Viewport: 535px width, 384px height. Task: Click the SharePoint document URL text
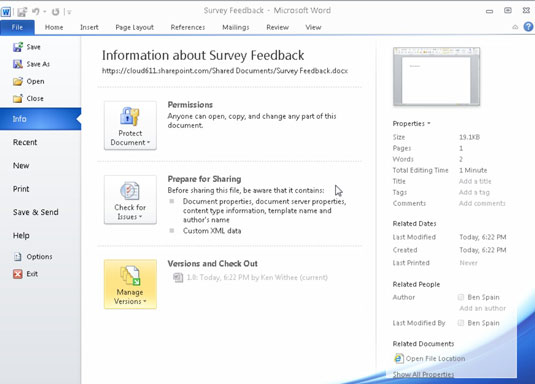(x=225, y=71)
